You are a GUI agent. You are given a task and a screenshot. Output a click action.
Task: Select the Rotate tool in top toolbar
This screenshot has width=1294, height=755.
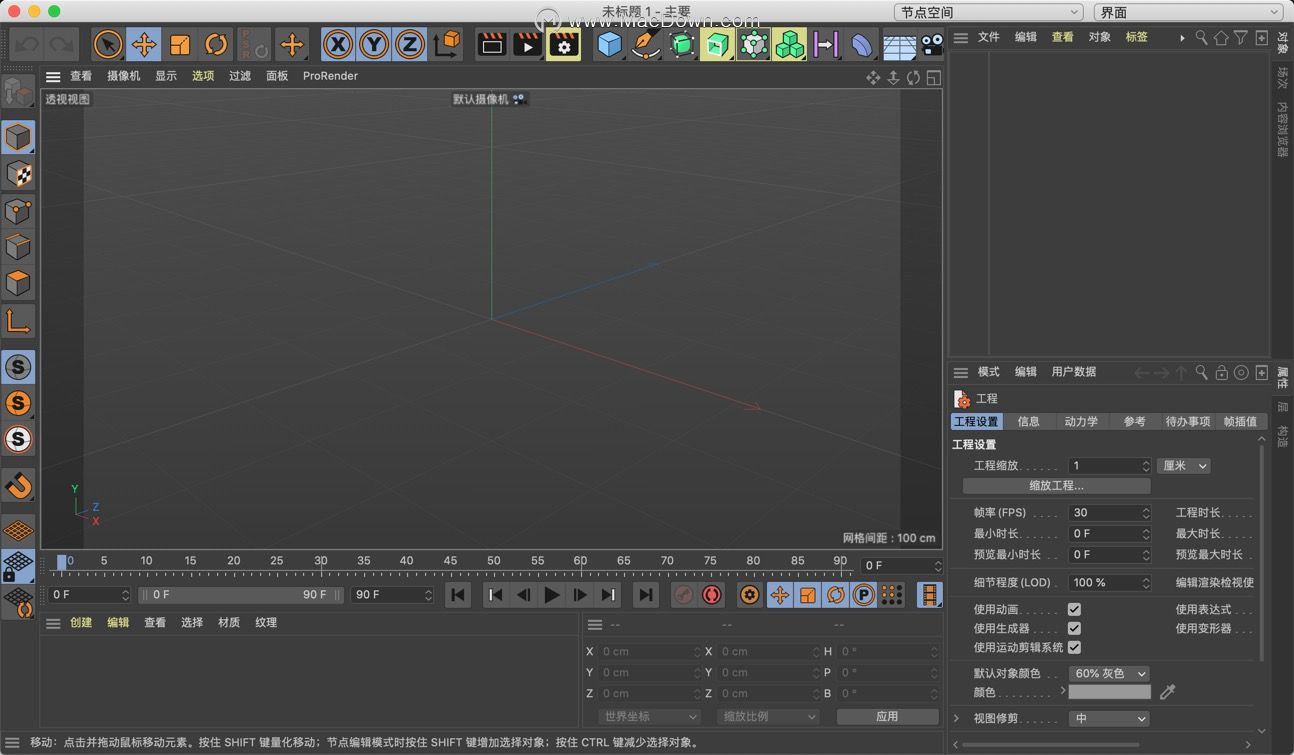[216, 44]
